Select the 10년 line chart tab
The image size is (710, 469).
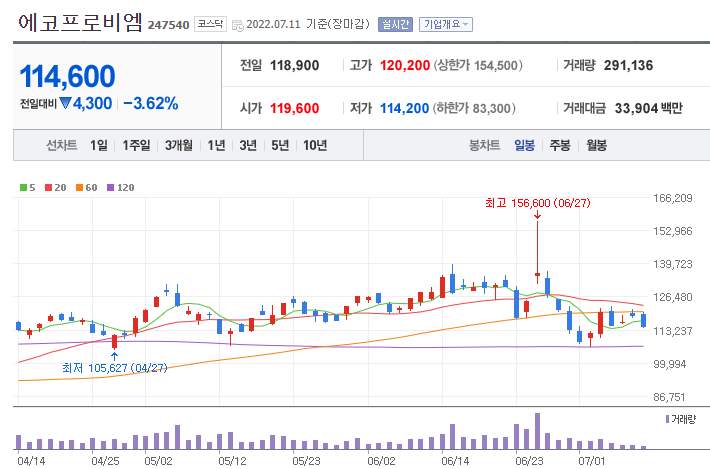[x=315, y=145]
